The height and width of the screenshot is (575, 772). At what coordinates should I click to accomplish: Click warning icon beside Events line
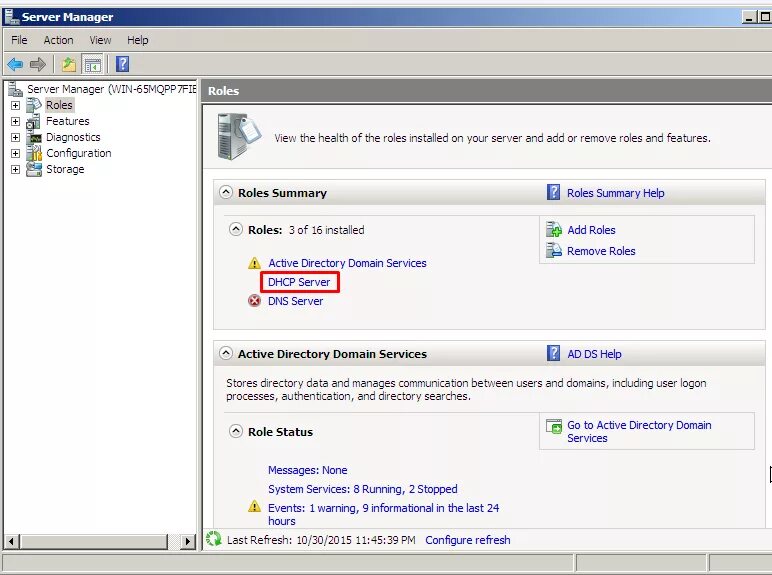click(254, 506)
